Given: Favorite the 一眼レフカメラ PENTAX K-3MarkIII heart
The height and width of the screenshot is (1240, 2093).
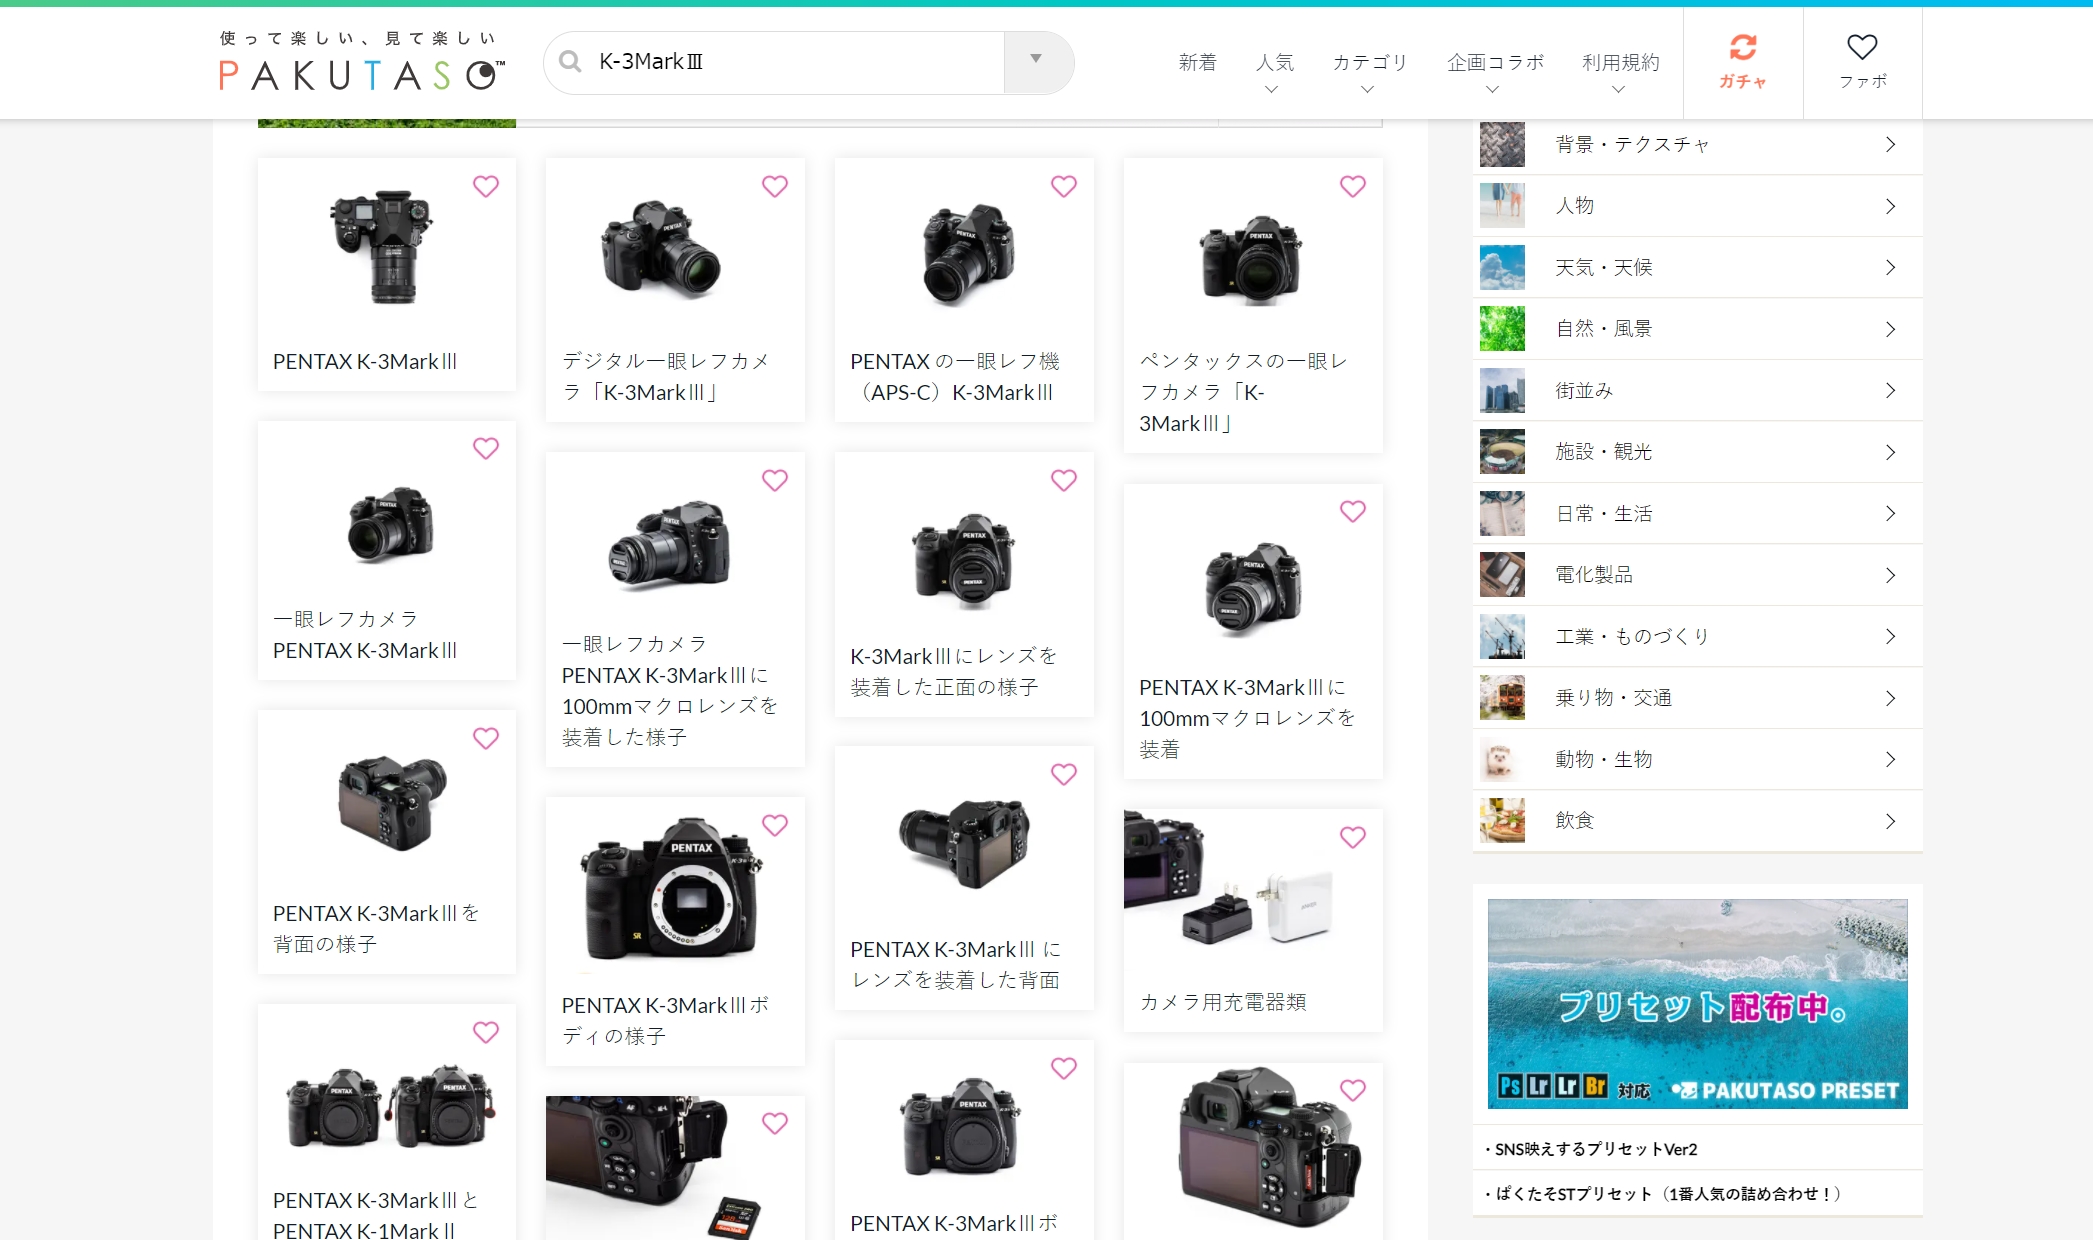Looking at the screenshot, I should coord(486,448).
